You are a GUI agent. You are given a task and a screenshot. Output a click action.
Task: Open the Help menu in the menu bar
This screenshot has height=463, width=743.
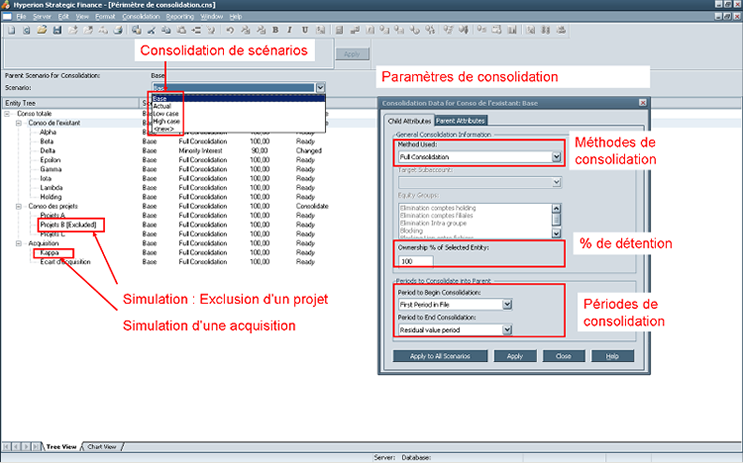coord(236,17)
